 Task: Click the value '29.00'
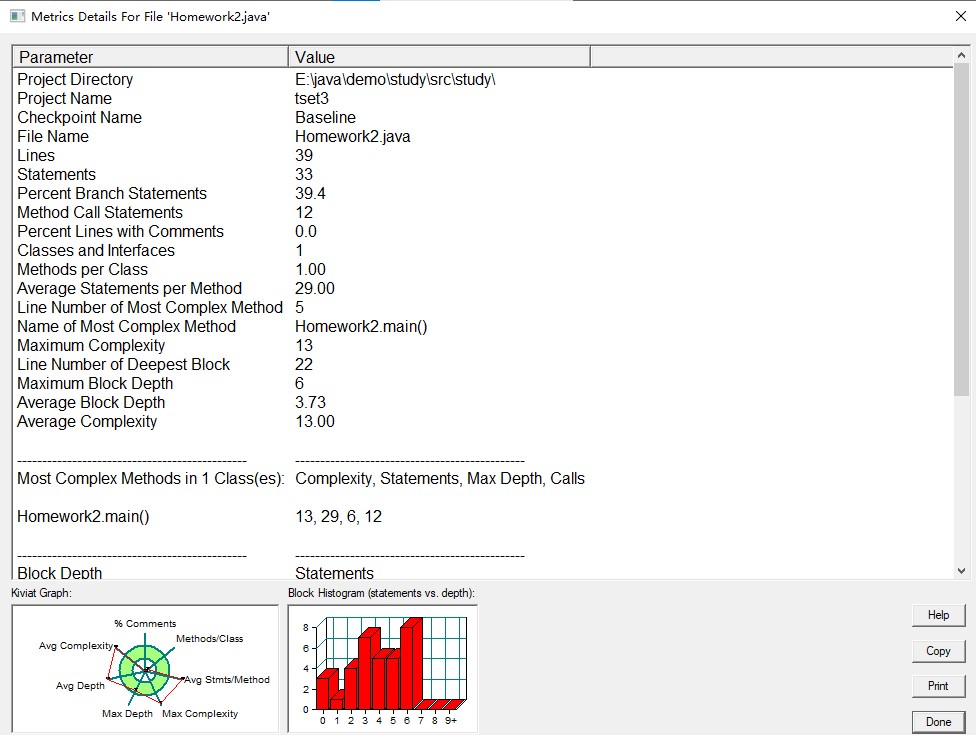(315, 288)
